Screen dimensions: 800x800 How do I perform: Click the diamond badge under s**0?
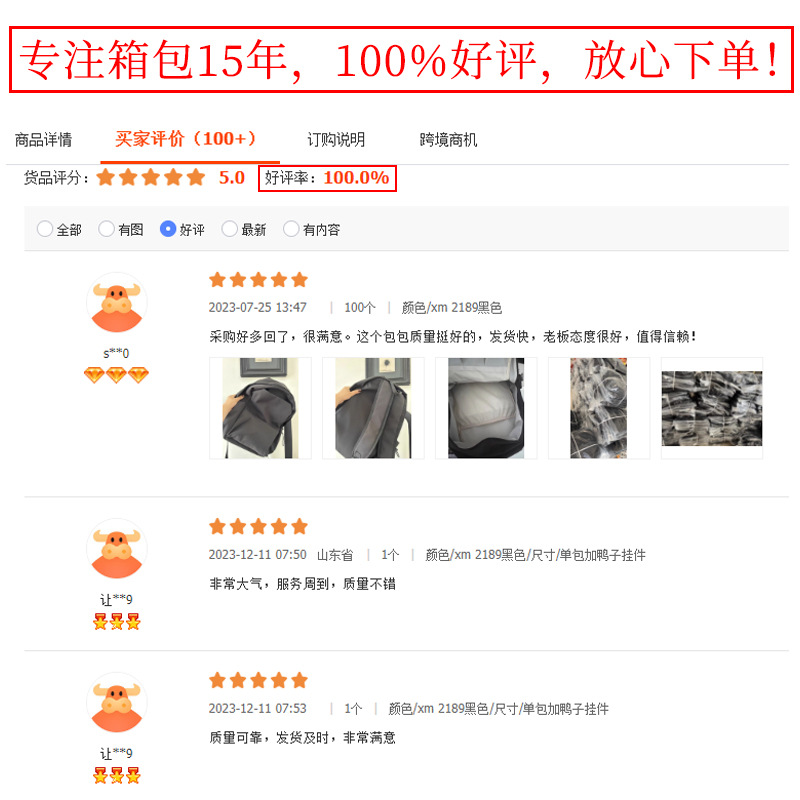(116, 375)
